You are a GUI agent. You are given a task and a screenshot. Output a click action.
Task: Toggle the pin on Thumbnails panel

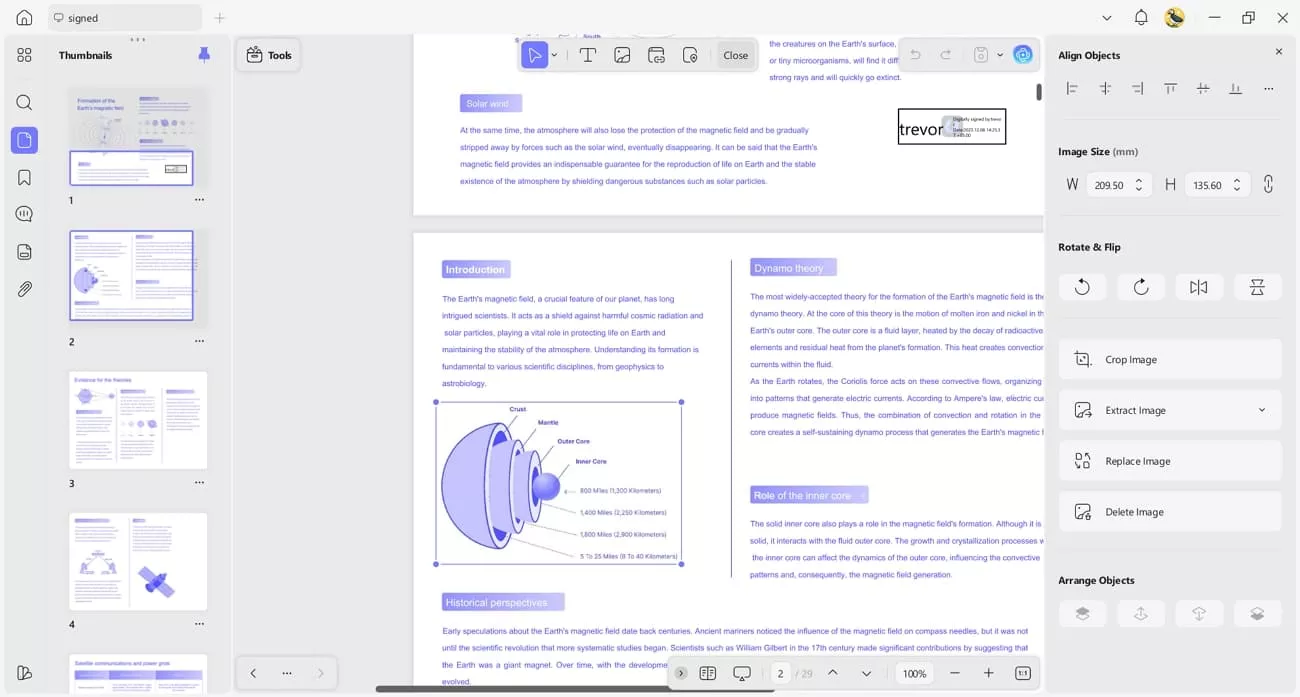204,55
